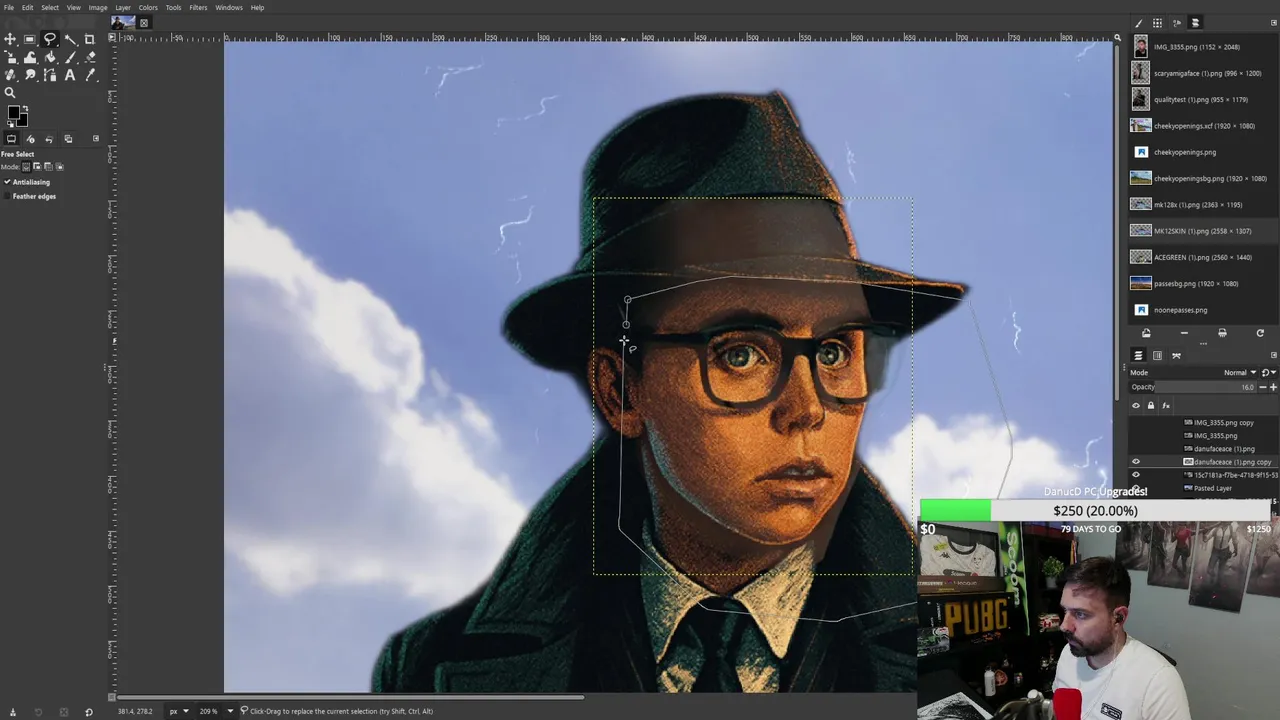This screenshot has height=720, width=1280.
Task: Select the Rectangle Select tool
Action: (30, 39)
